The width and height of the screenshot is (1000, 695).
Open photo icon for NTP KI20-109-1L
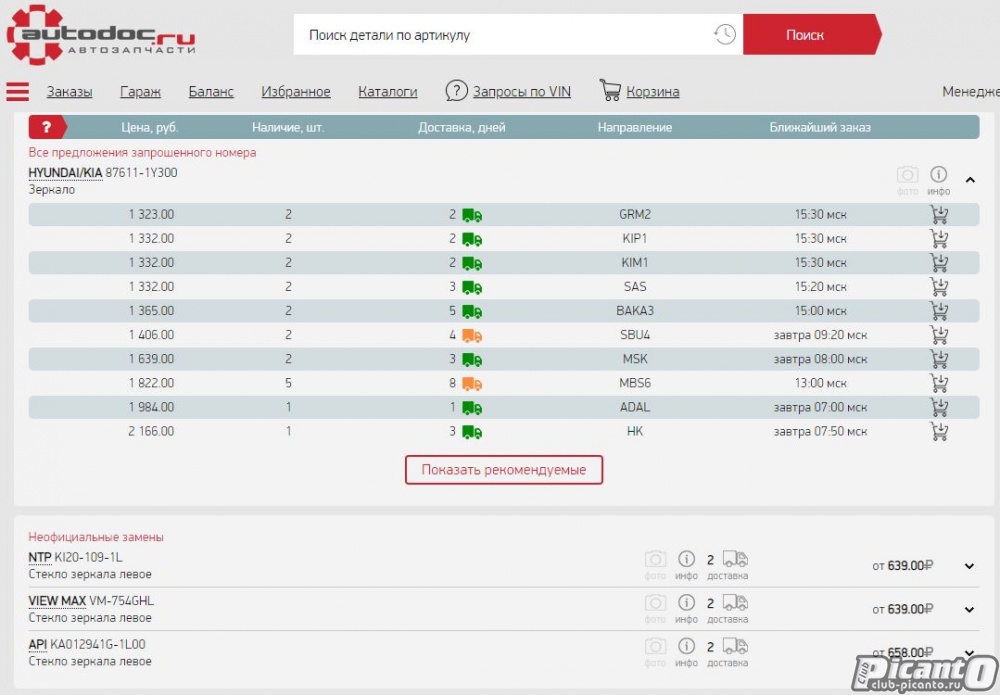point(655,559)
